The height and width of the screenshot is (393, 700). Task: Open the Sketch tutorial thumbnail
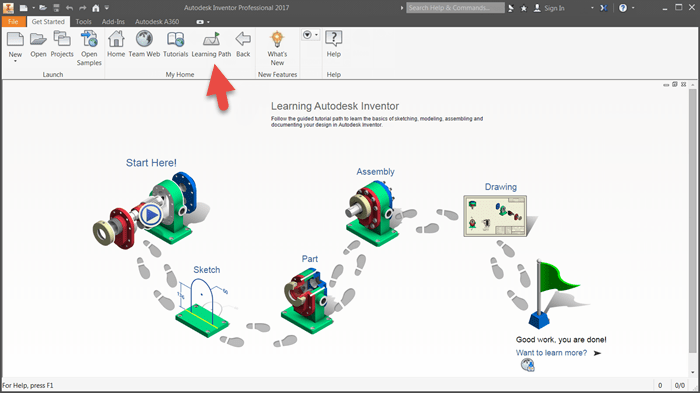coord(203,308)
